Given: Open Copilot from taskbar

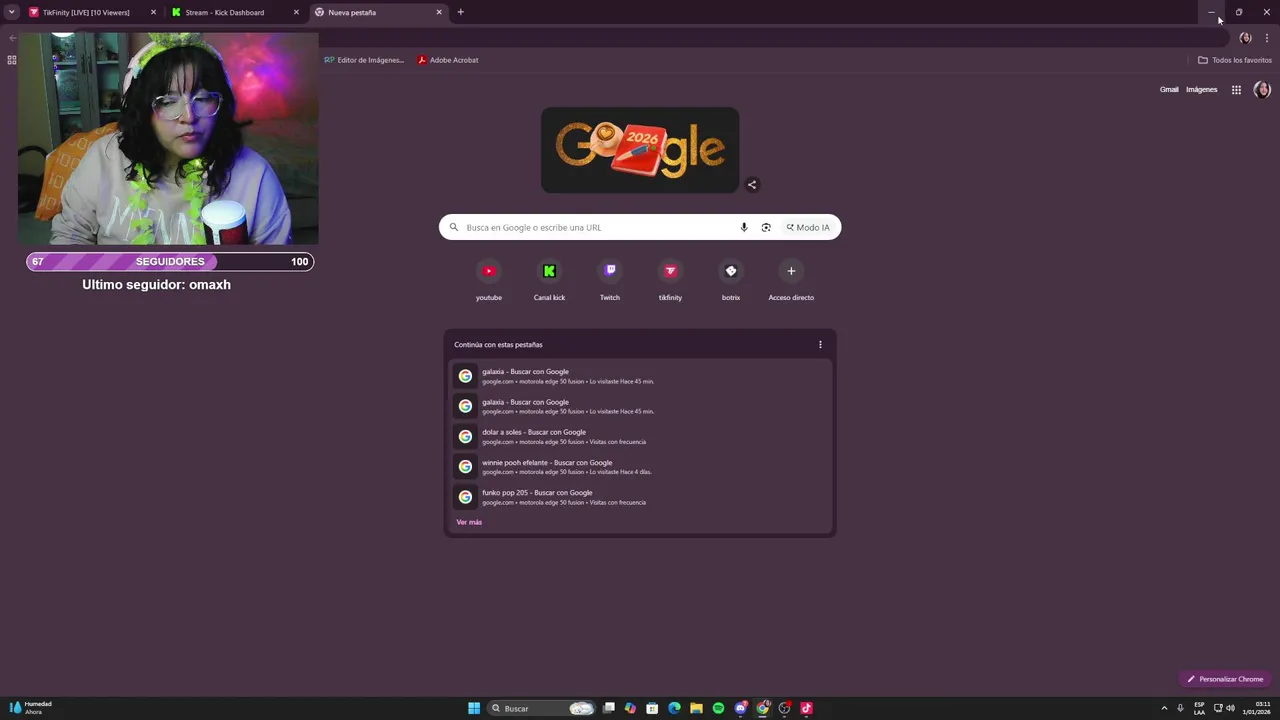Looking at the screenshot, I should click(630, 708).
